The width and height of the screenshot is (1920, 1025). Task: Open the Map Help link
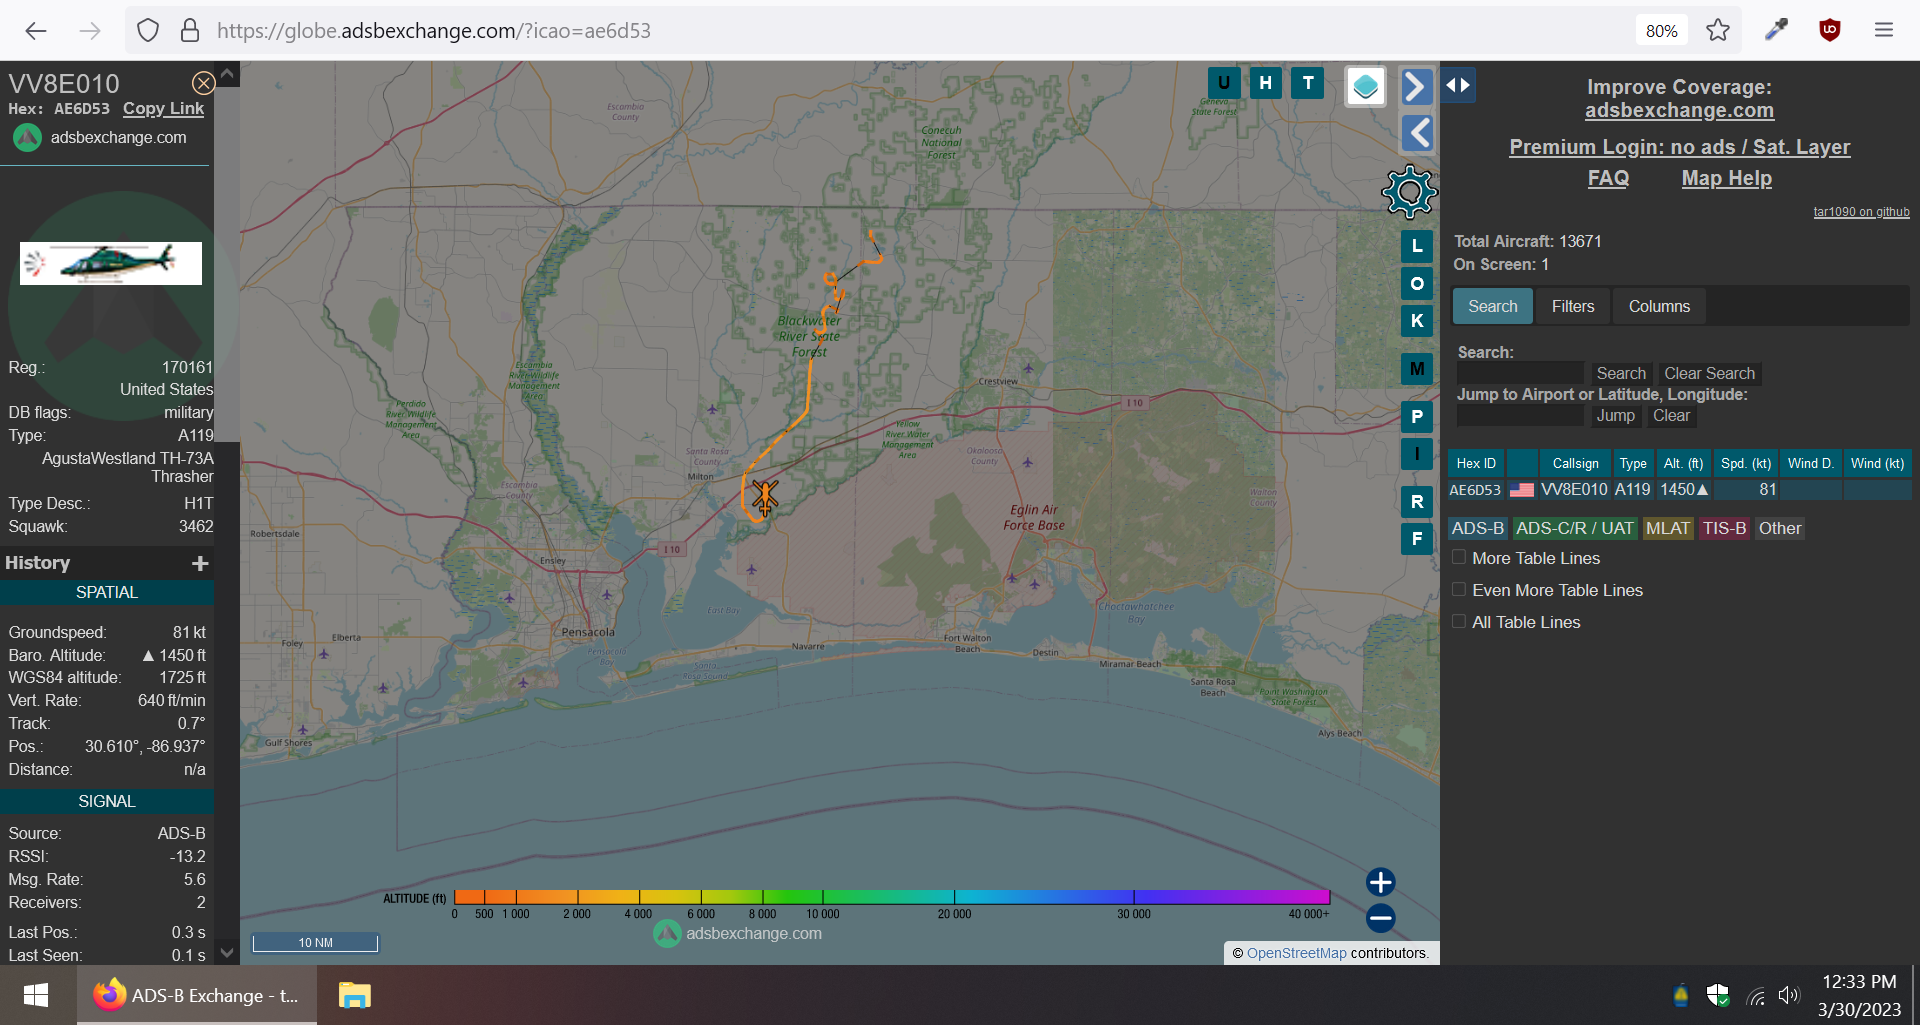(1726, 178)
